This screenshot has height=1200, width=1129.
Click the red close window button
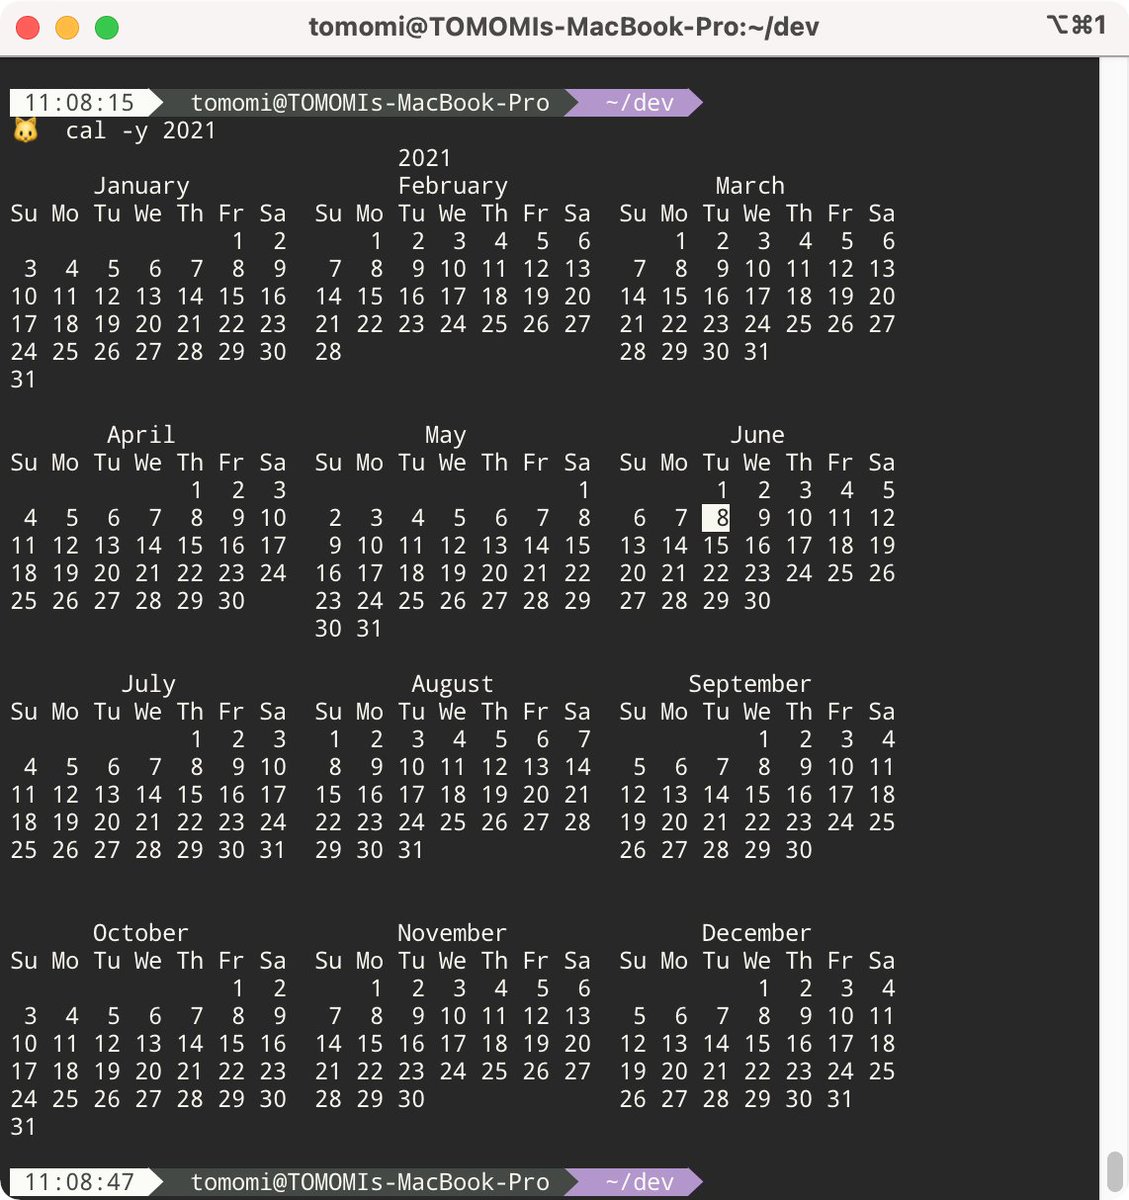coord(28,28)
